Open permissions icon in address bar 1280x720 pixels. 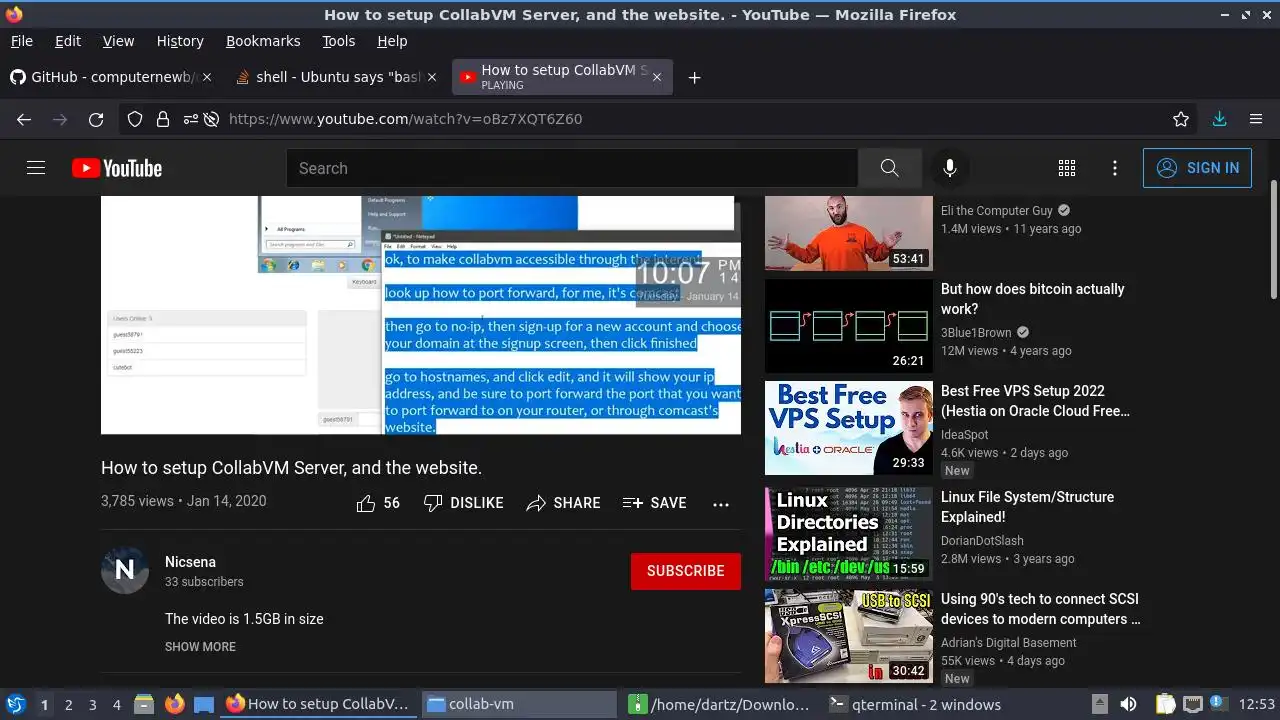point(189,119)
